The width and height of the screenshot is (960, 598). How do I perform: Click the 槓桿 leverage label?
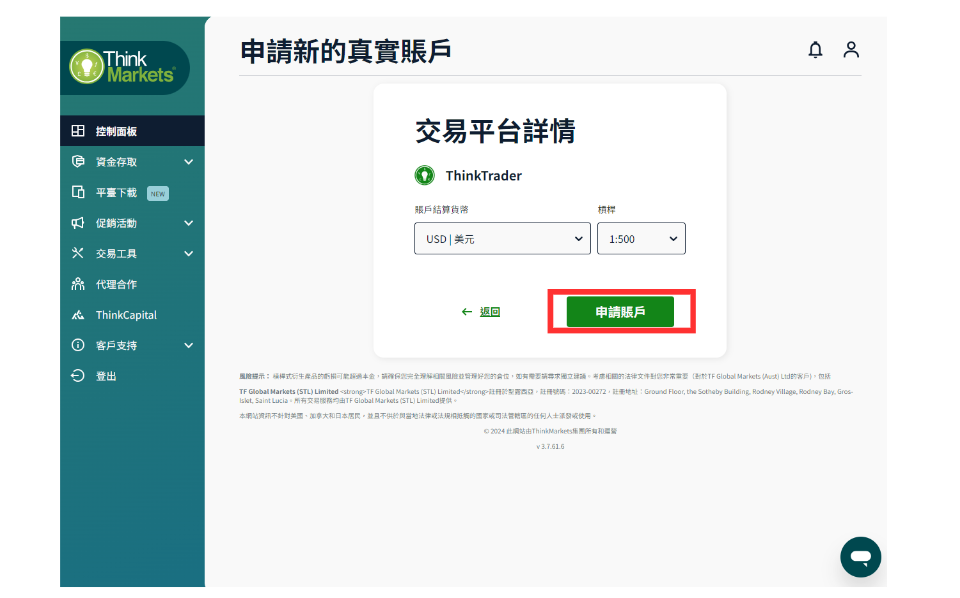pos(607,209)
